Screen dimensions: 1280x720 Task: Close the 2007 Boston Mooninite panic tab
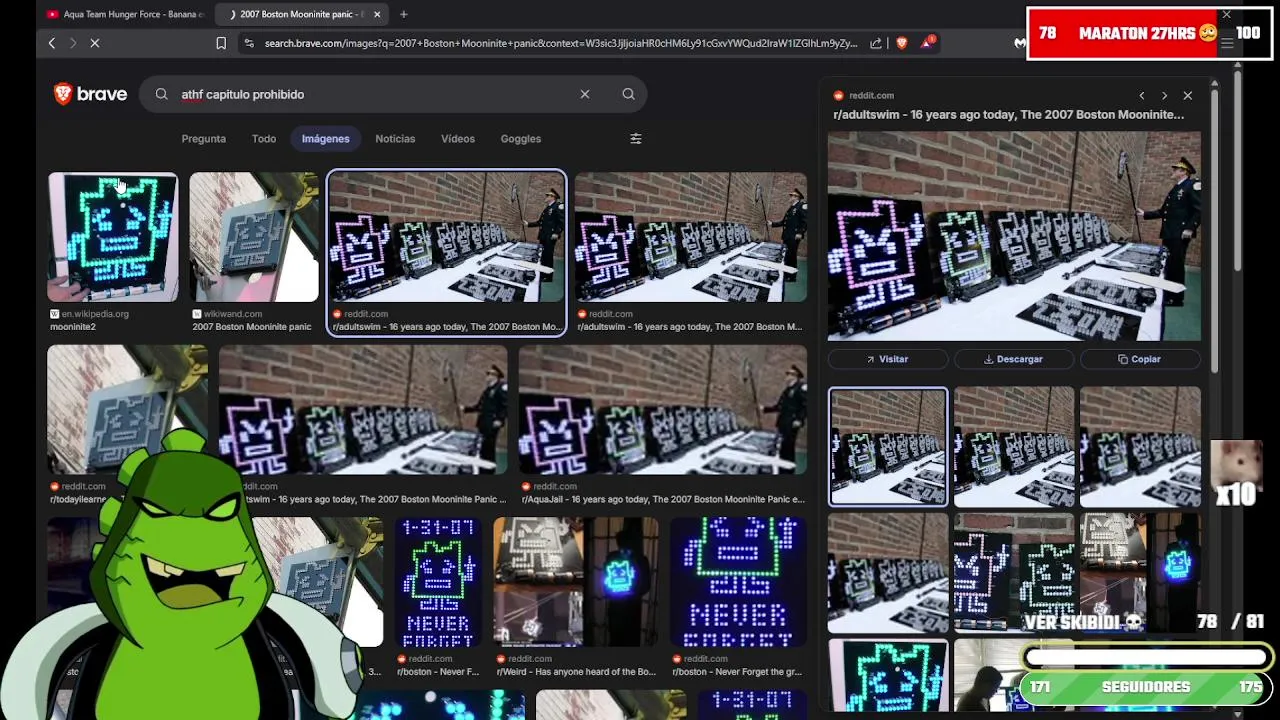click(x=377, y=14)
